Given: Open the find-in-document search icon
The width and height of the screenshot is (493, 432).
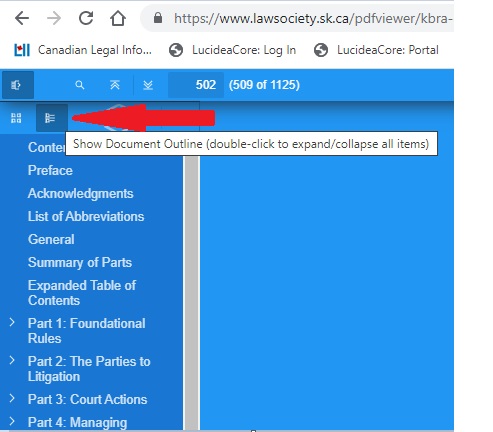Looking at the screenshot, I should point(79,85).
